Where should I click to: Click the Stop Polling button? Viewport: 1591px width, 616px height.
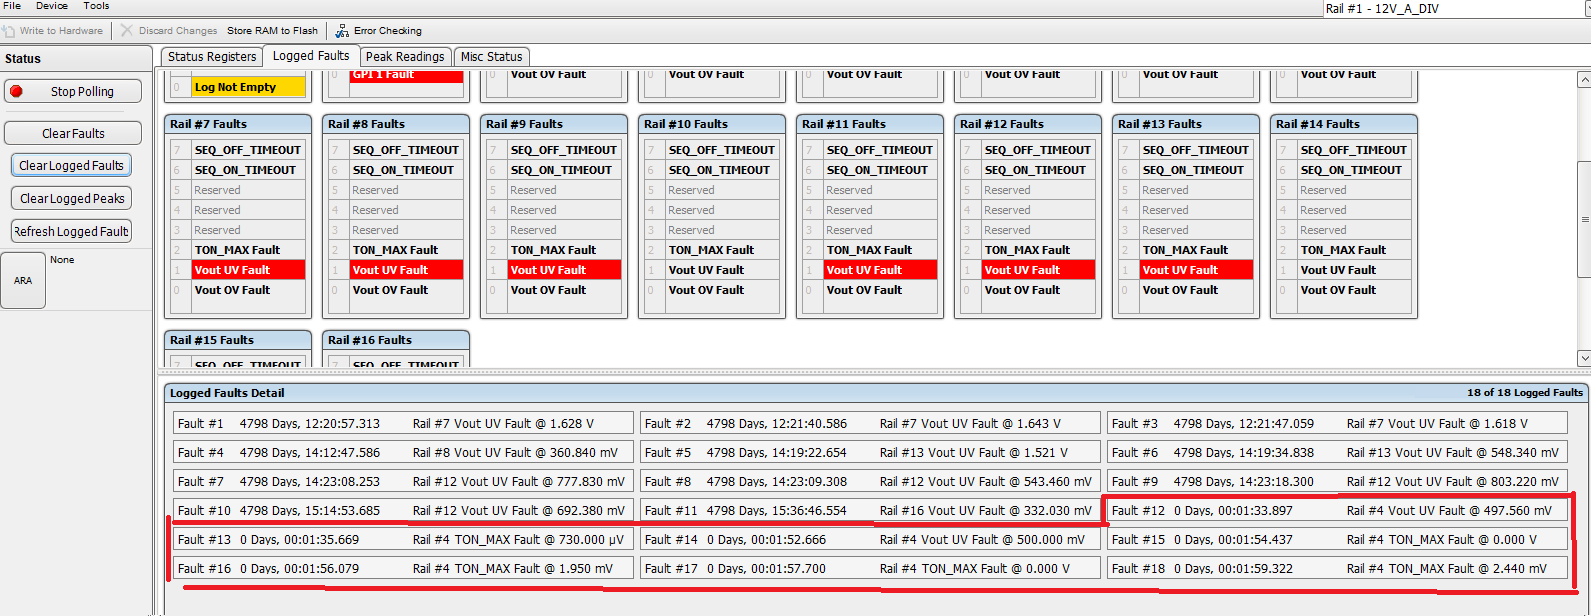point(73,91)
